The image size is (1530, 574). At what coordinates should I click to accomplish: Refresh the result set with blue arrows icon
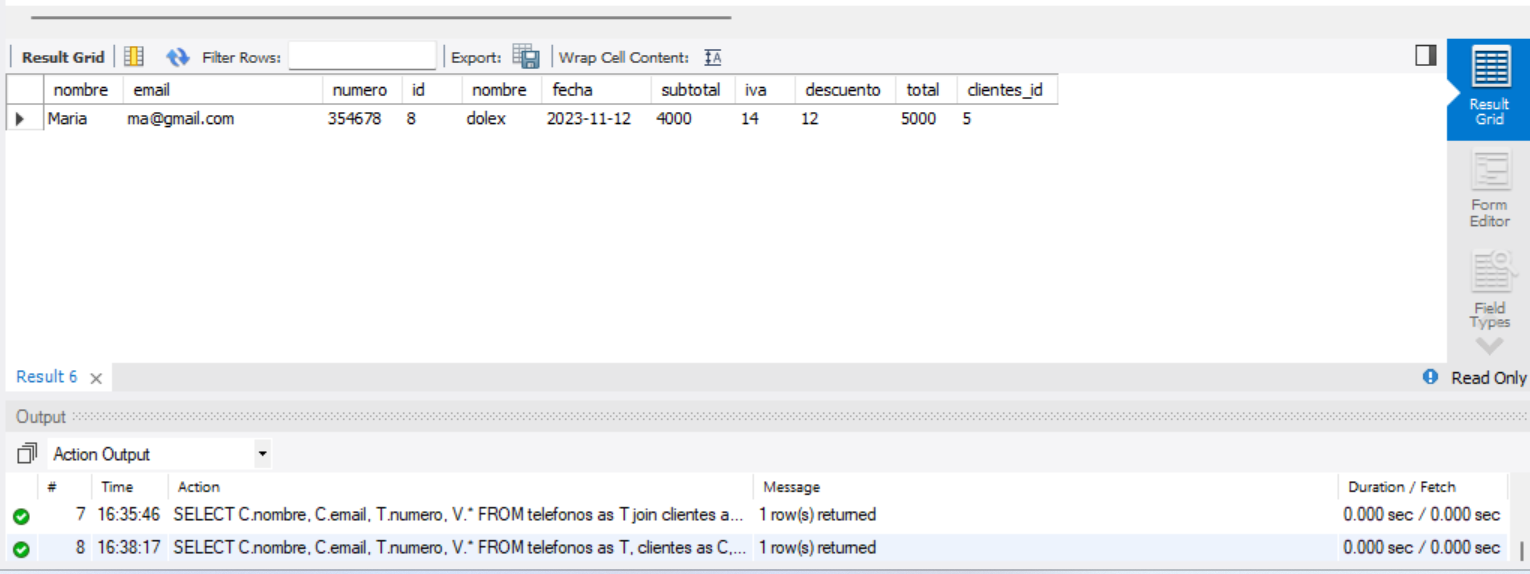178,57
